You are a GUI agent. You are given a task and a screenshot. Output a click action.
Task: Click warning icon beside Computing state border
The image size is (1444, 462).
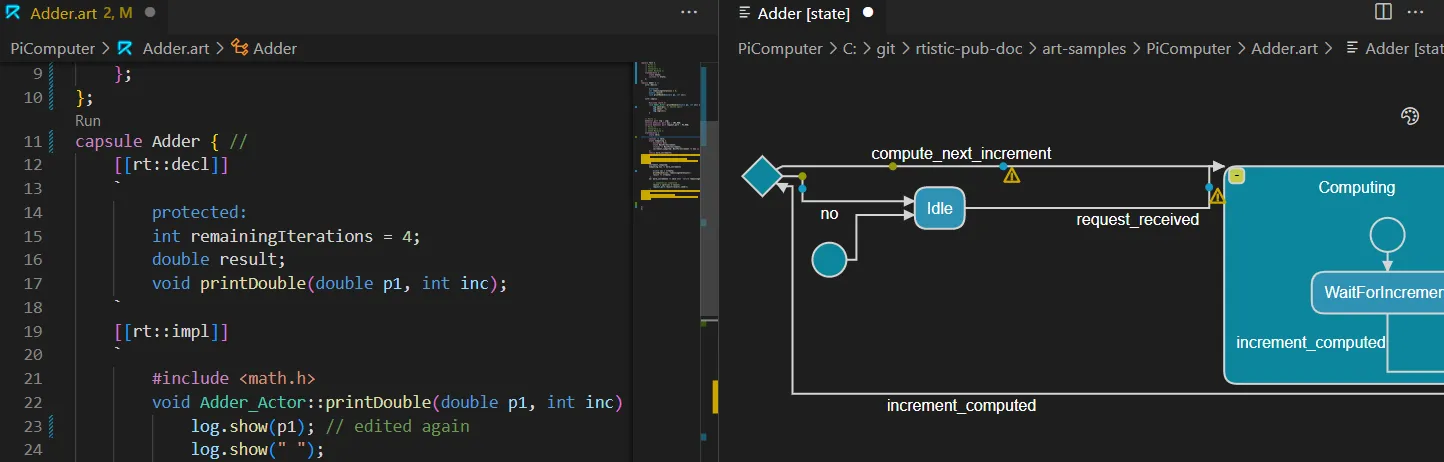click(x=1217, y=197)
